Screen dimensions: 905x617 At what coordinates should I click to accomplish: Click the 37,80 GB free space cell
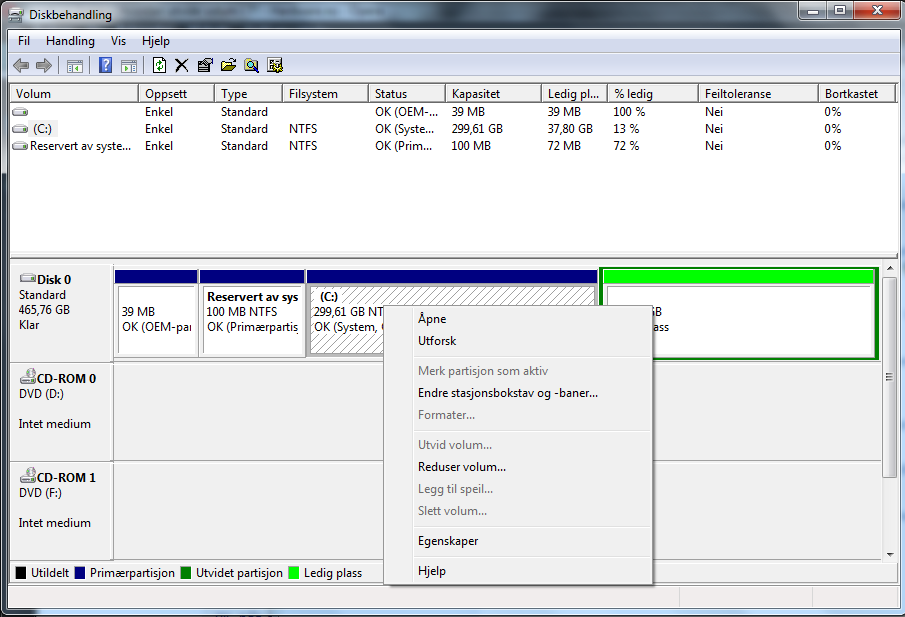(x=570, y=129)
